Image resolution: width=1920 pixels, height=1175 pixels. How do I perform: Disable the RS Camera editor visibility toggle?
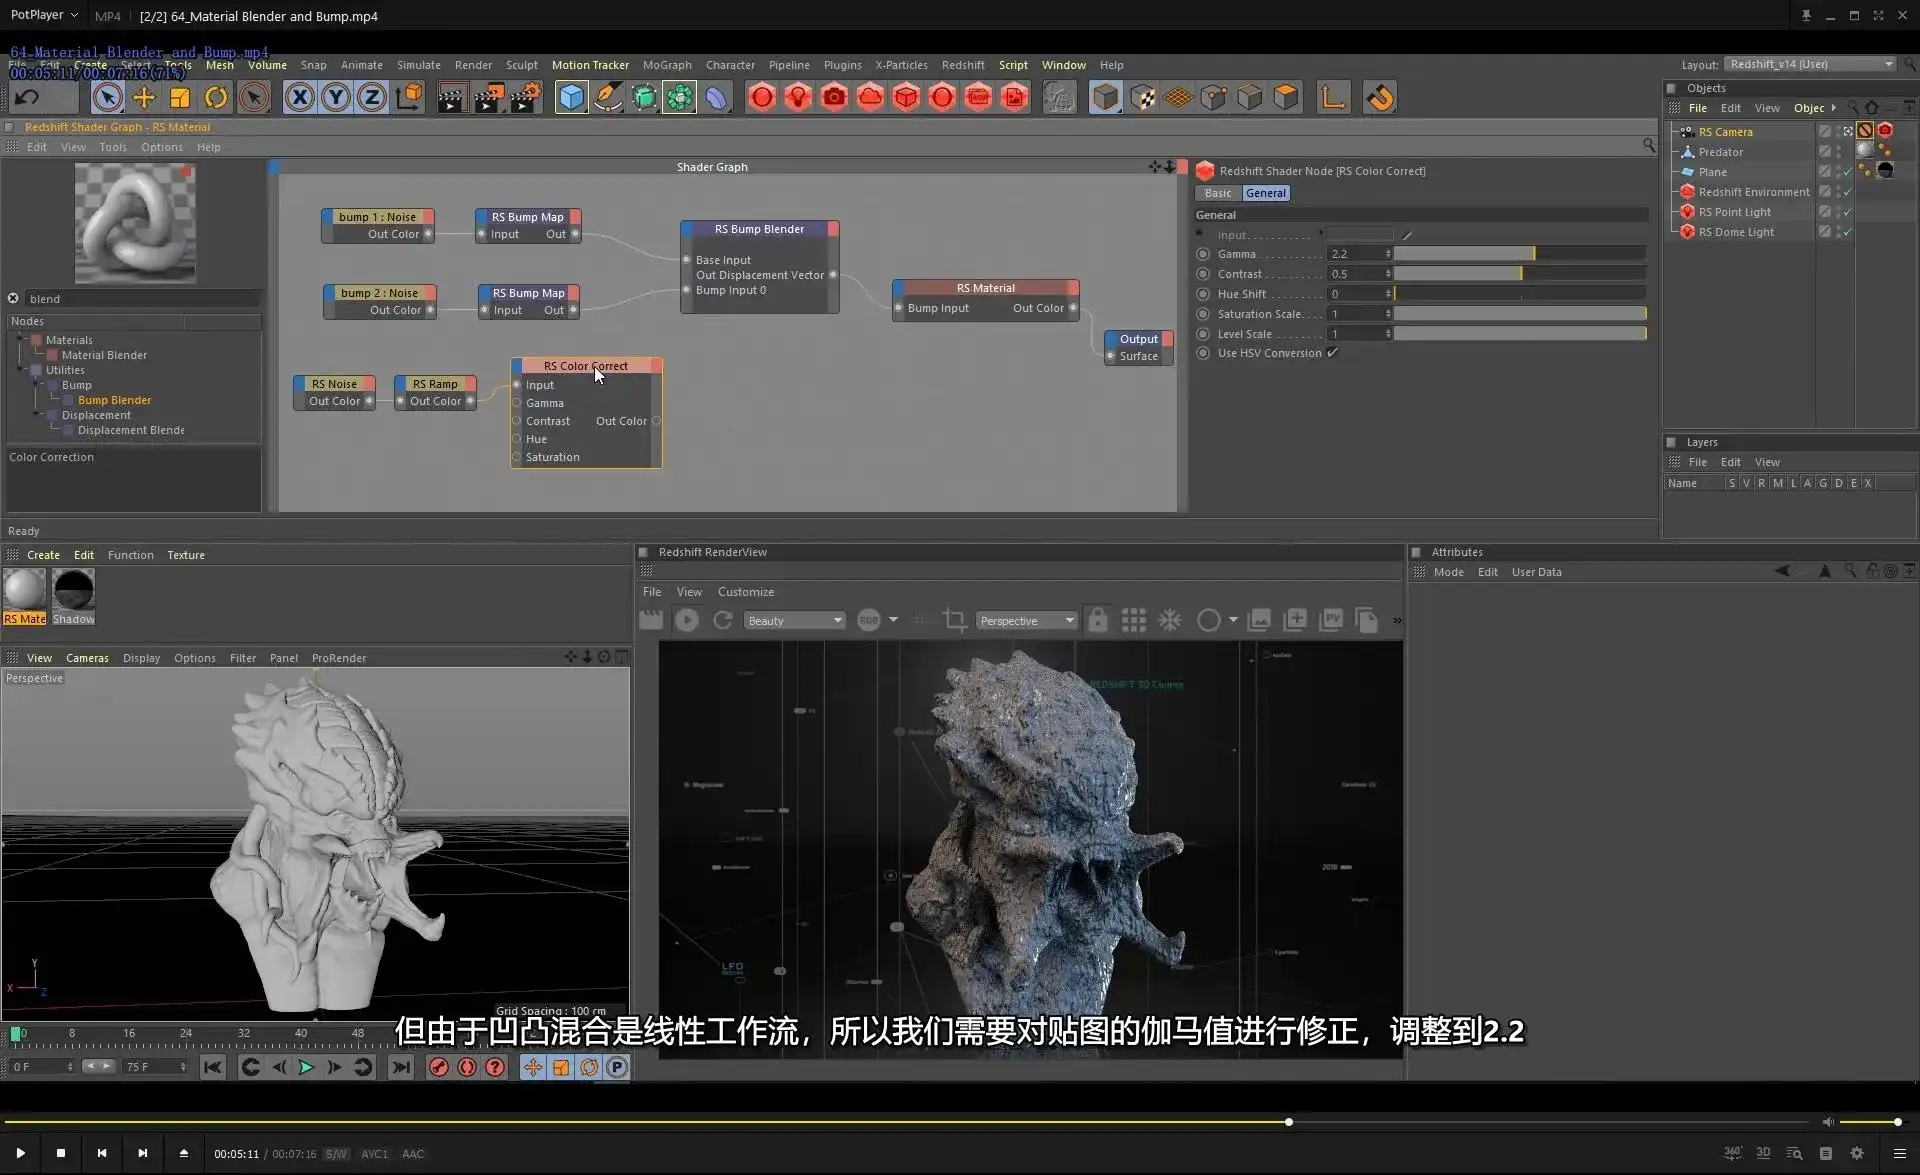(1838, 129)
